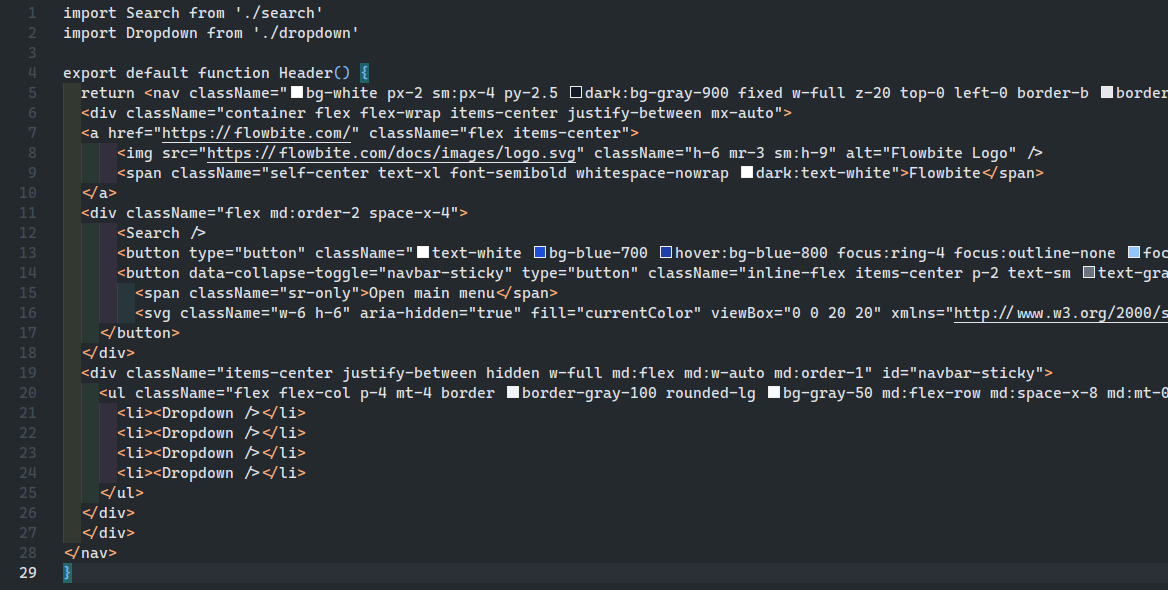This screenshot has width=1168, height=590.
Task: Click the border-gray-100 color swatch
Action: pos(512,392)
